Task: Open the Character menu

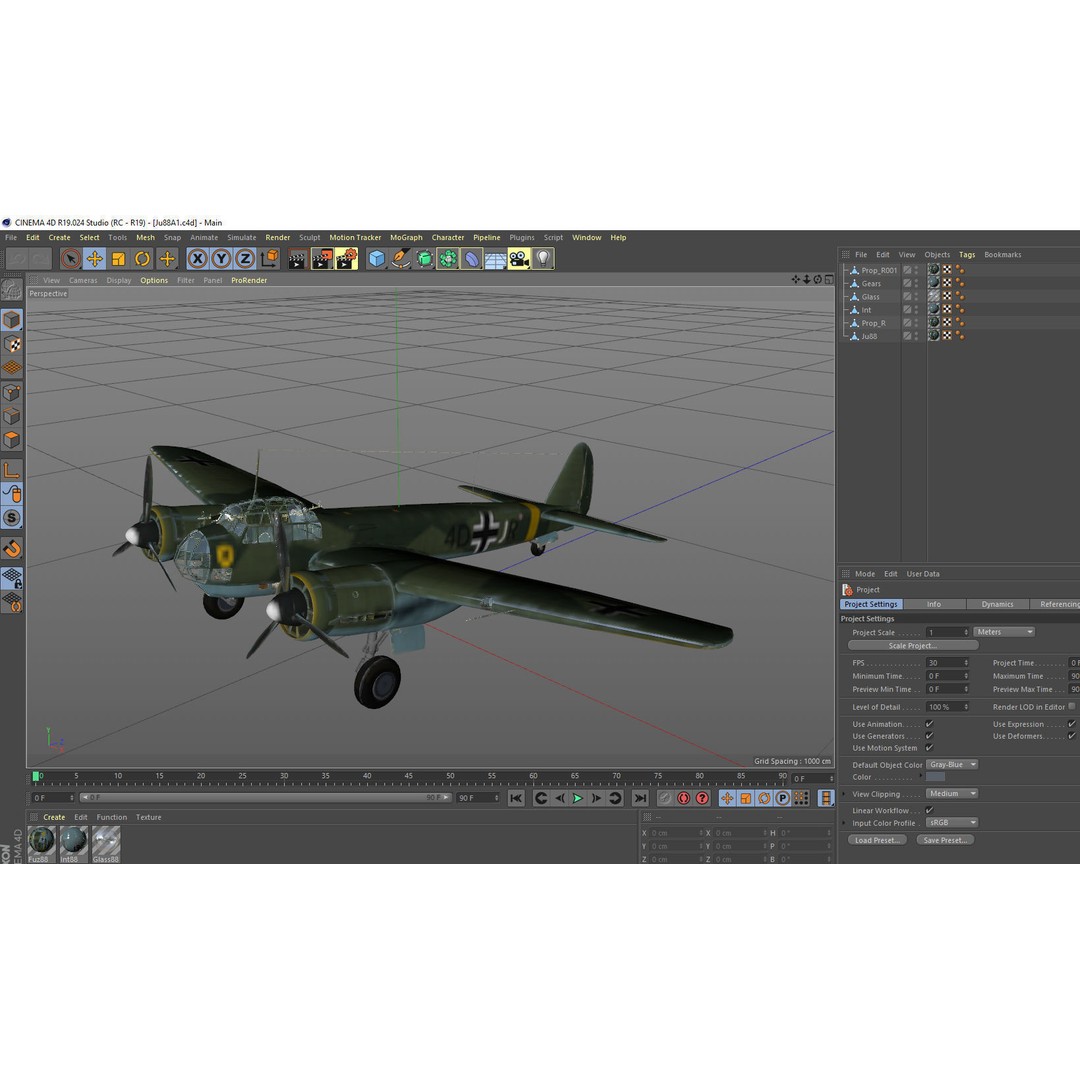Action: (x=448, y=238)
